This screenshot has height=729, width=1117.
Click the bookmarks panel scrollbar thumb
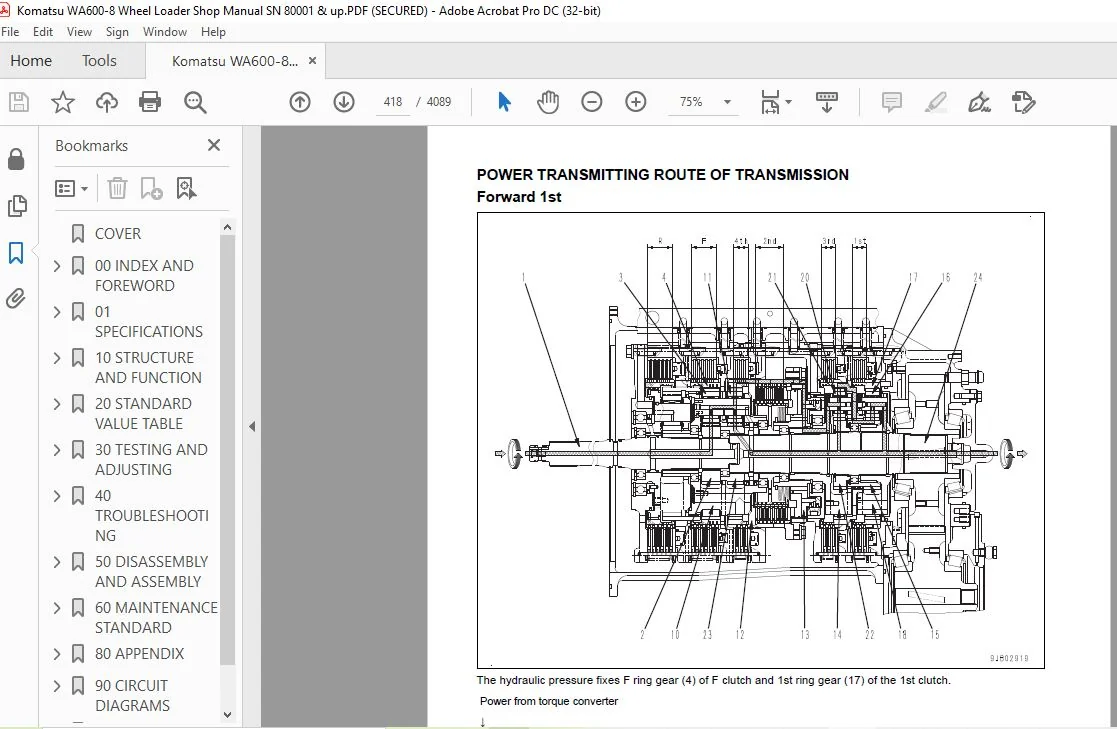click(227, 450)
